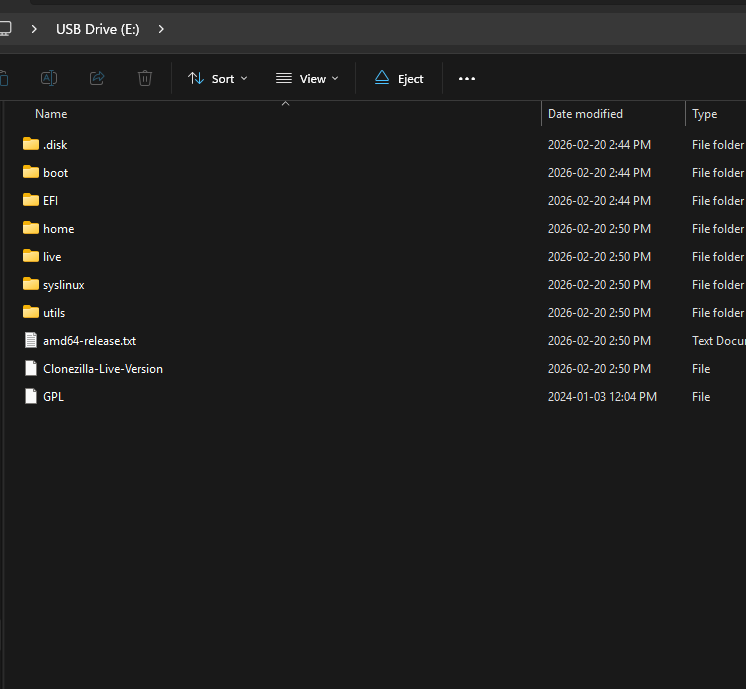
Task: Click the date modified of the home folder
Action: (599, 229)
